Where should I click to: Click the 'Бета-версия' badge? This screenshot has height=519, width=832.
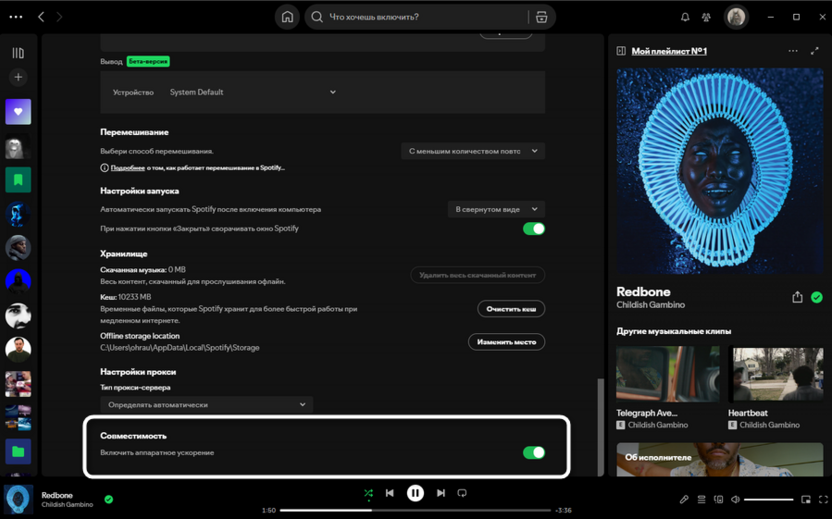(x=148, y=62)
